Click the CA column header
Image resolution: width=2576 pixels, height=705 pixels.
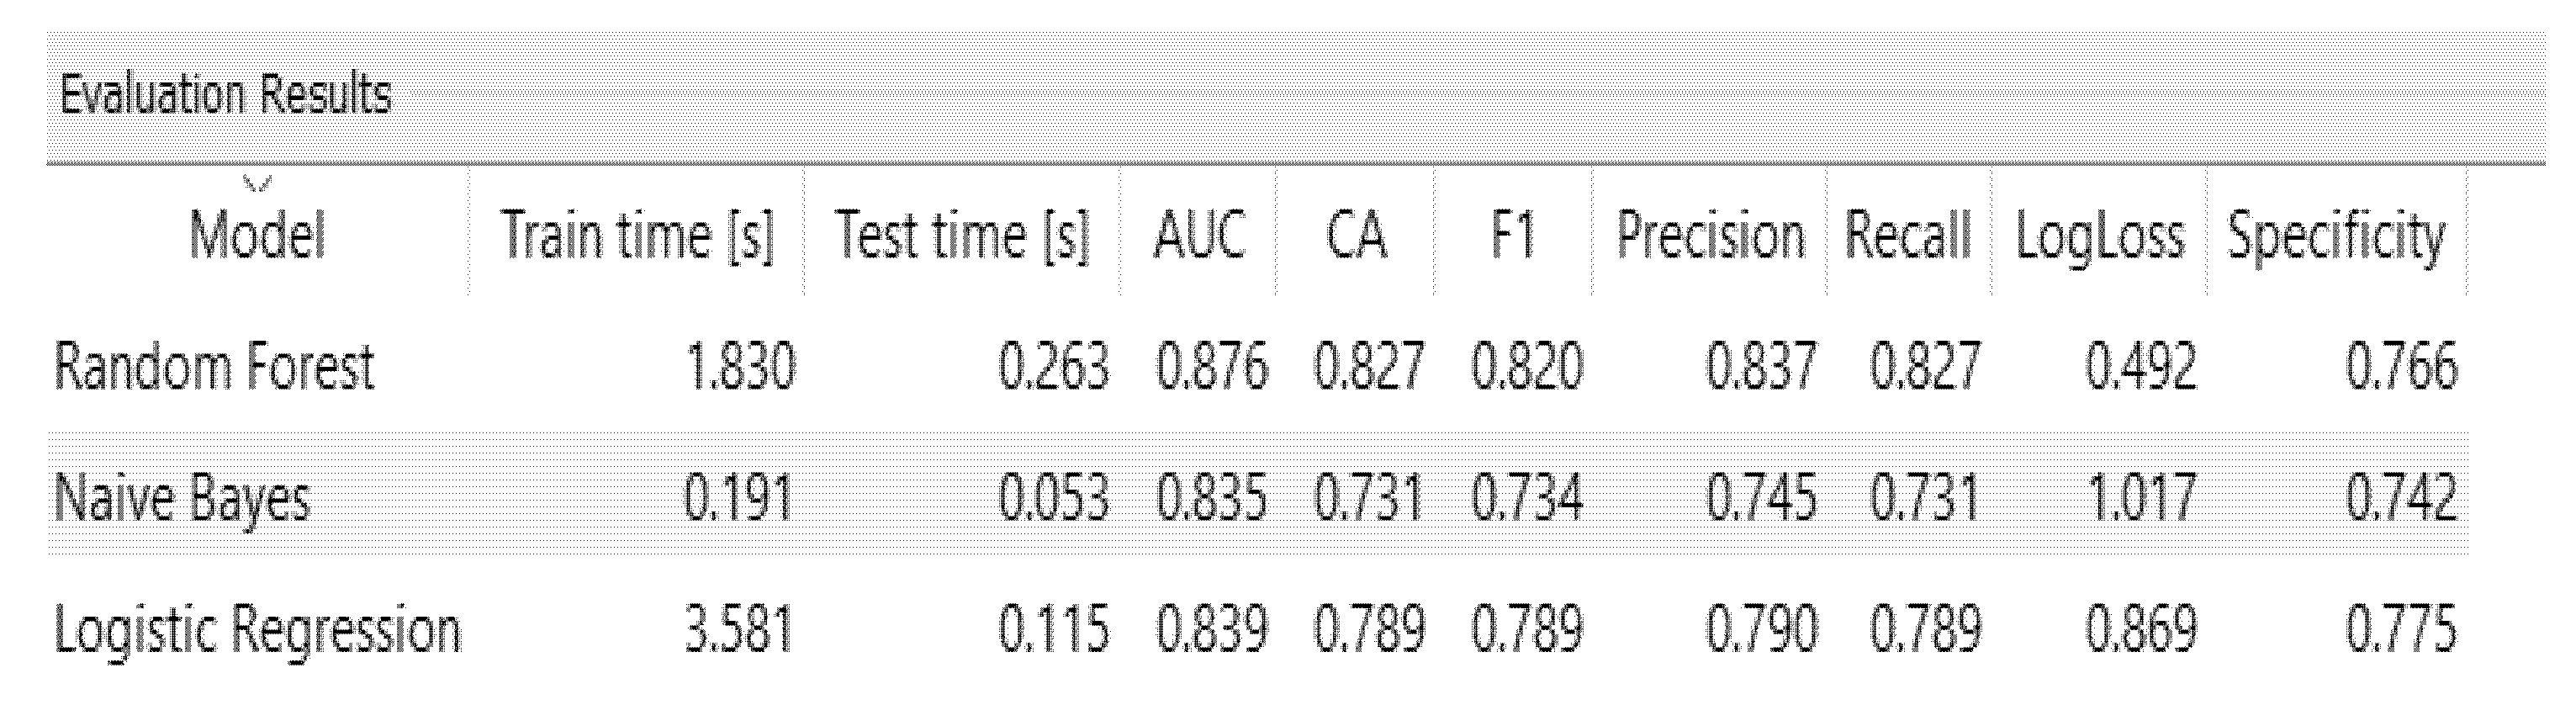coord(1356,237)
